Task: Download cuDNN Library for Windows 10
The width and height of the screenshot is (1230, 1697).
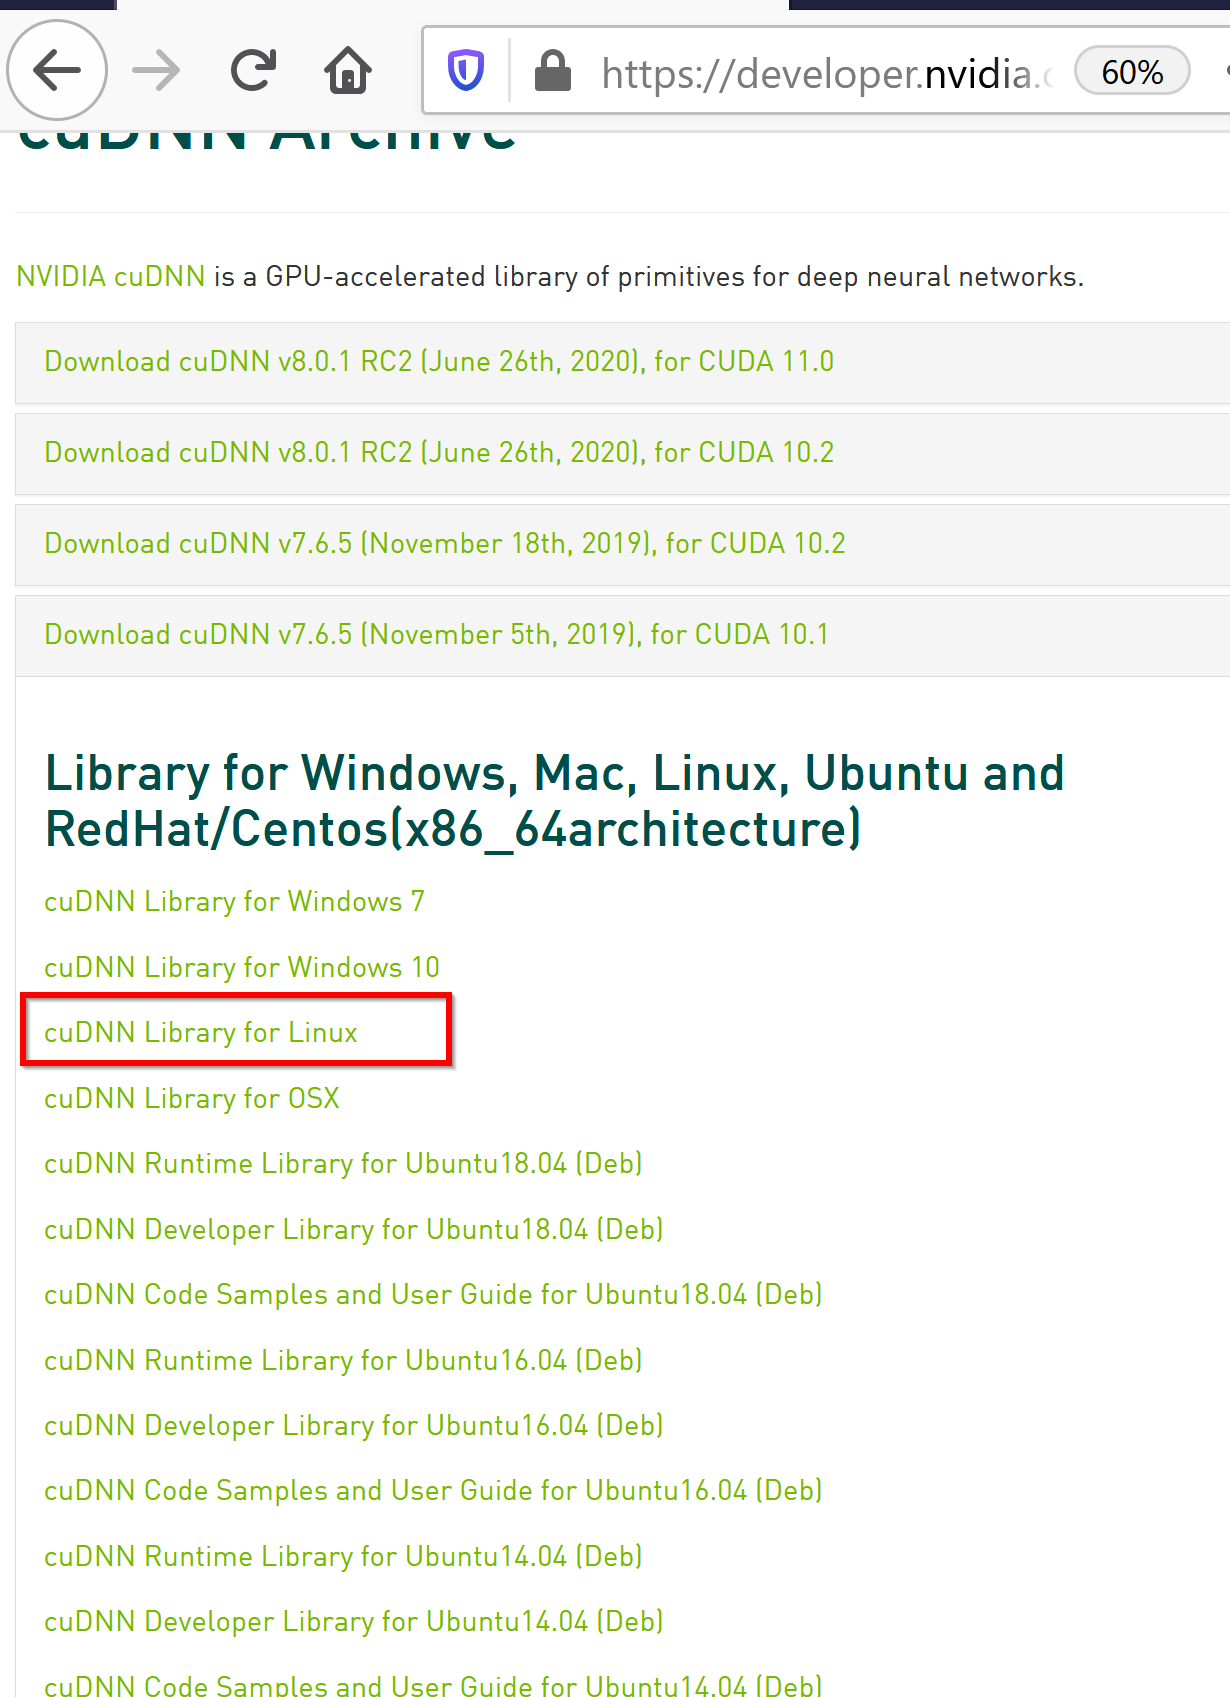Action: (x=242, y=967)
